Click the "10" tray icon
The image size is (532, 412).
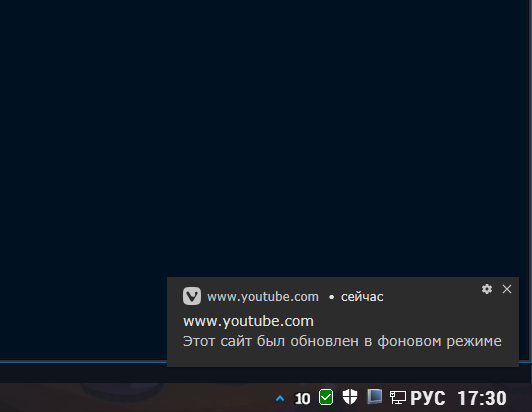[302, 398]
